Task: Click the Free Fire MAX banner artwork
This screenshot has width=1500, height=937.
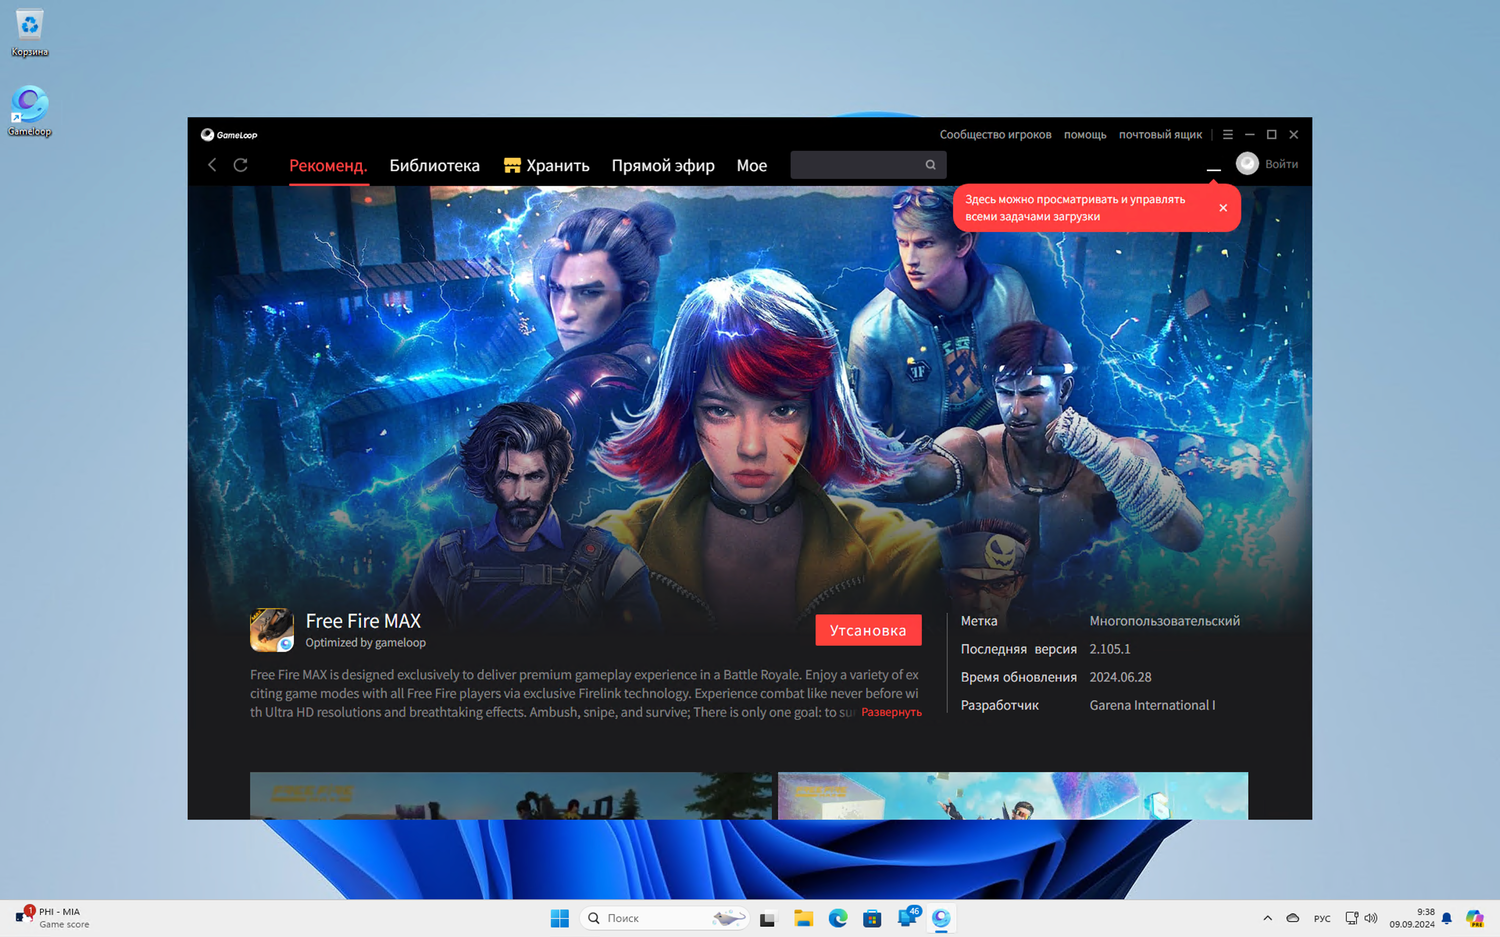Action: [750, 400]
